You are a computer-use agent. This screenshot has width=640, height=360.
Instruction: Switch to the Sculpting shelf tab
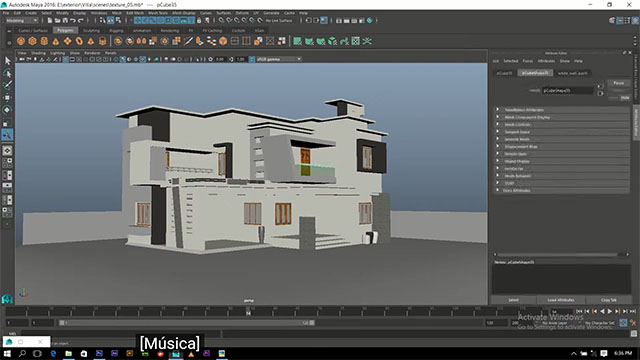(91, 31)
